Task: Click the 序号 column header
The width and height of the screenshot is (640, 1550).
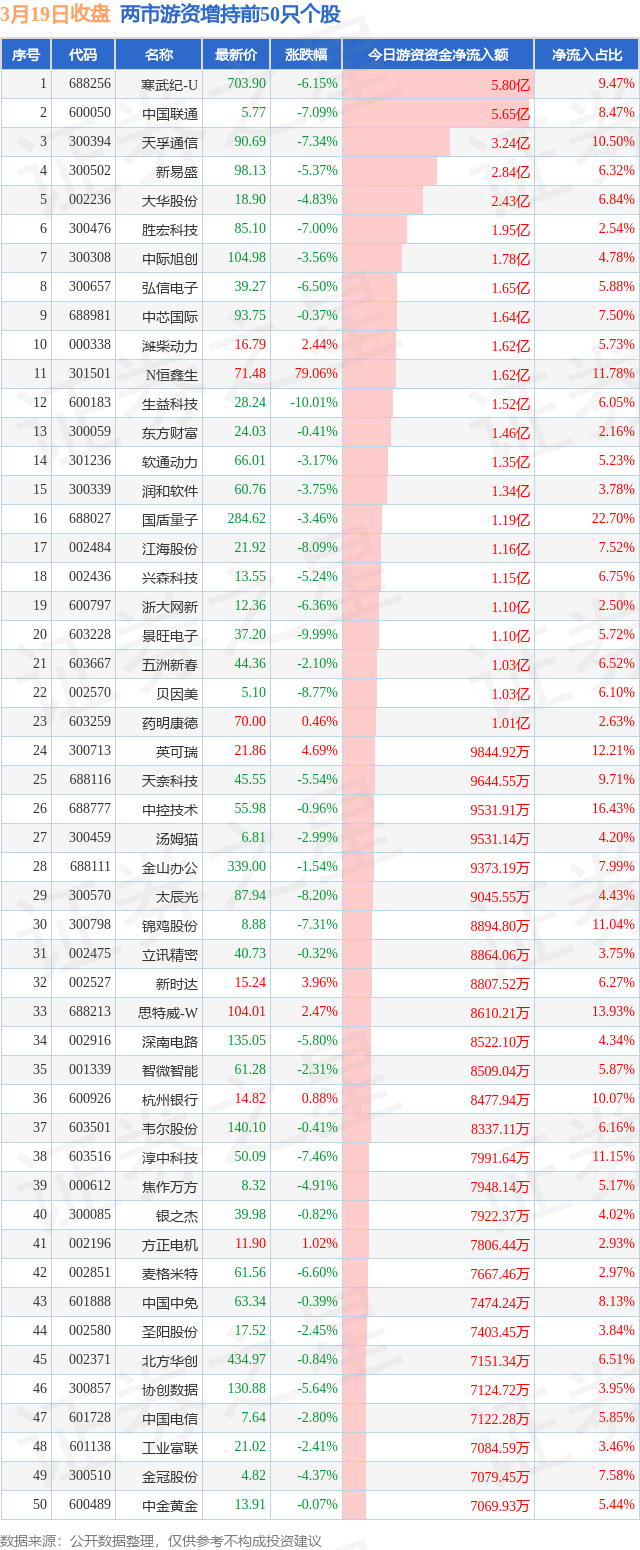Action: coord(26,55)
